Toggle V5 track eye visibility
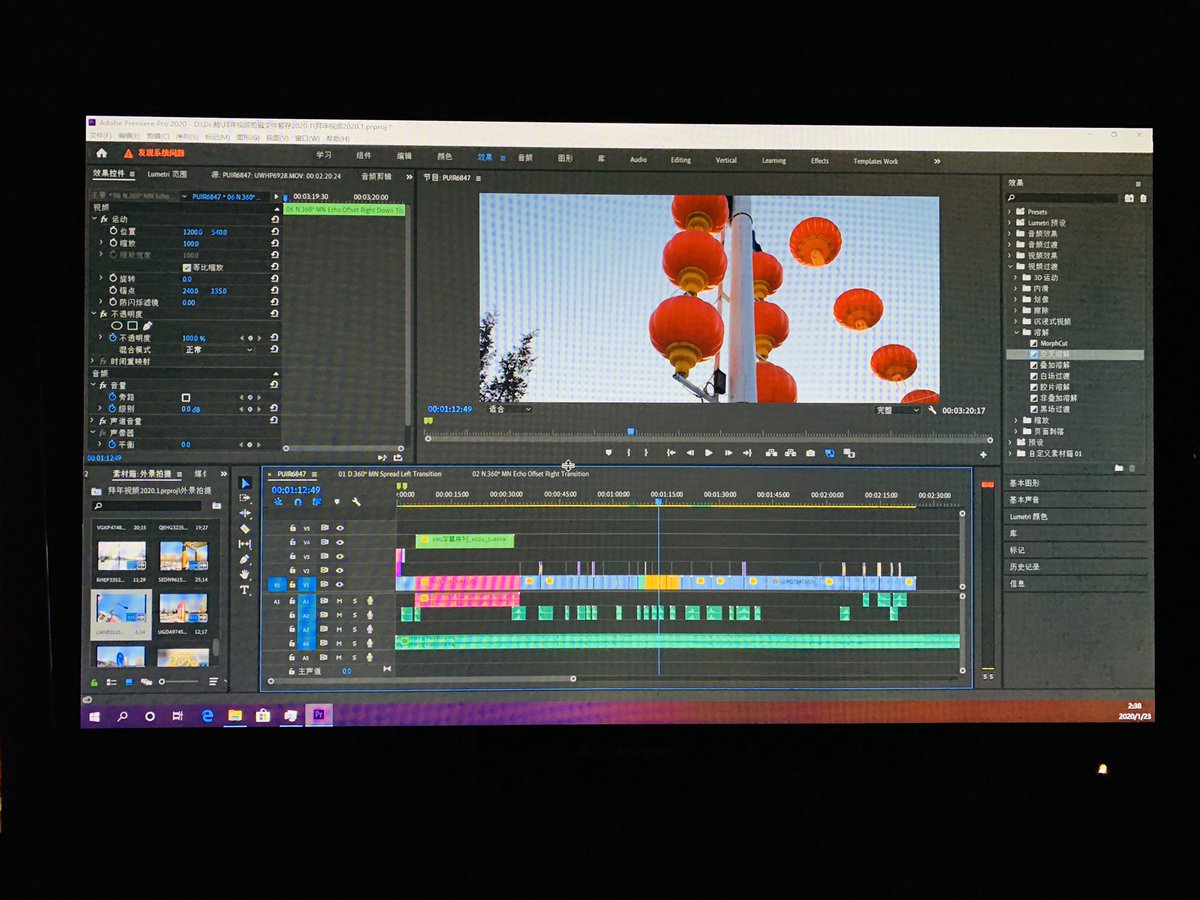This screenshot has height=900, width=1200. point(340,527)
